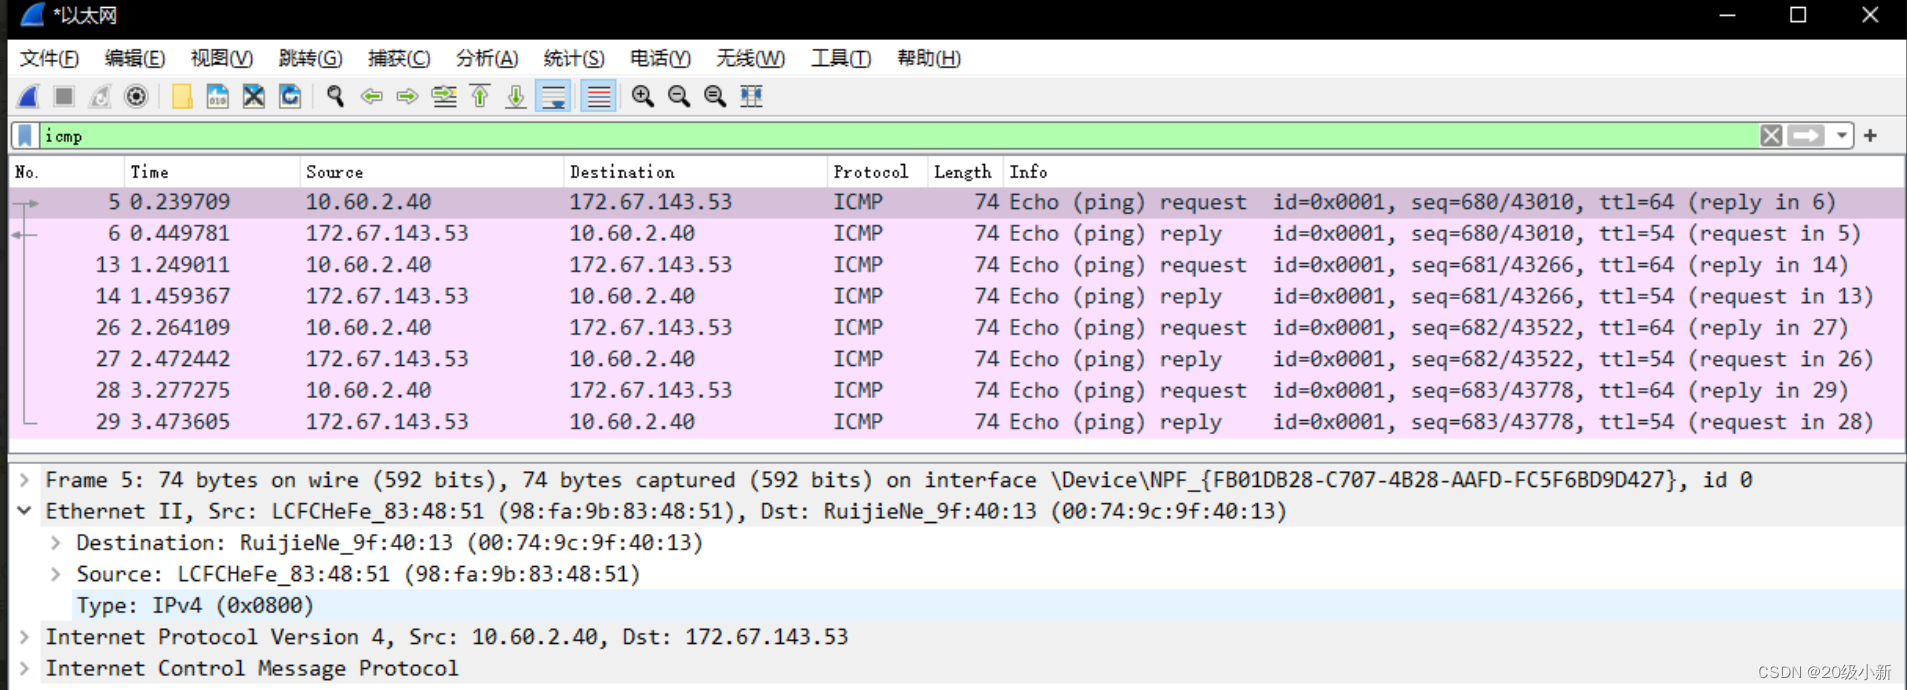This screenshot has width=1907, height=690.
Task: Open capture options gear icon
Action: (x=136, y=96)
